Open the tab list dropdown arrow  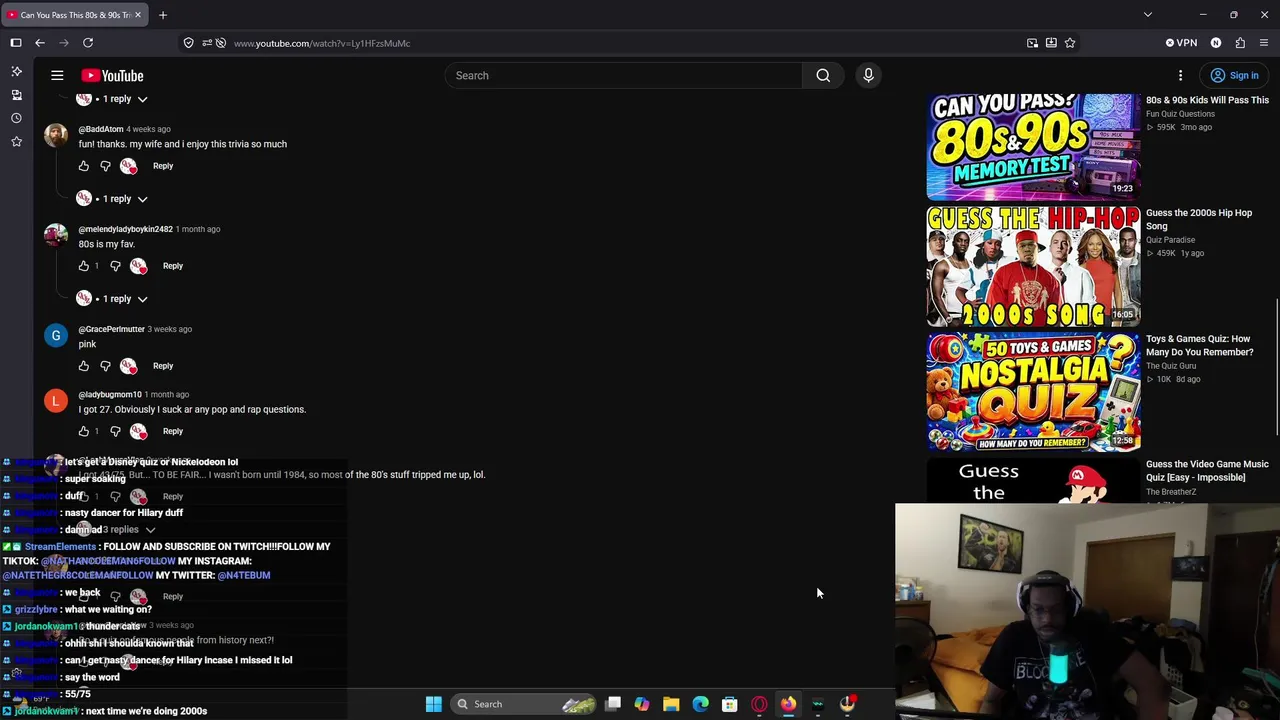click(x=1148, y=15)
